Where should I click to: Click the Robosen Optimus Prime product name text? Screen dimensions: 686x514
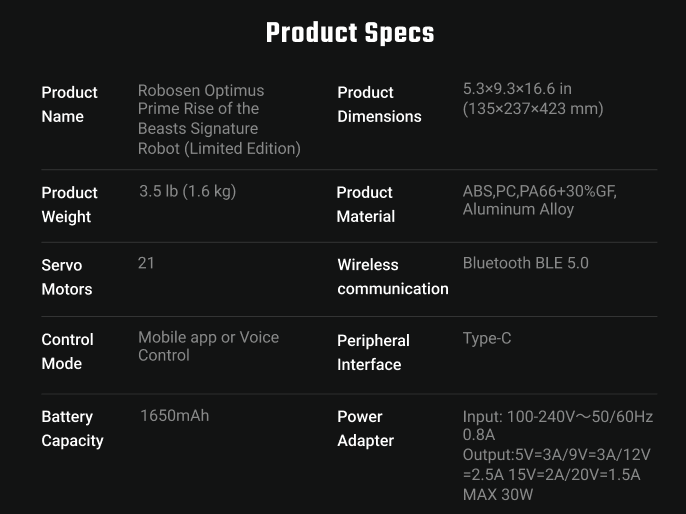219,119
